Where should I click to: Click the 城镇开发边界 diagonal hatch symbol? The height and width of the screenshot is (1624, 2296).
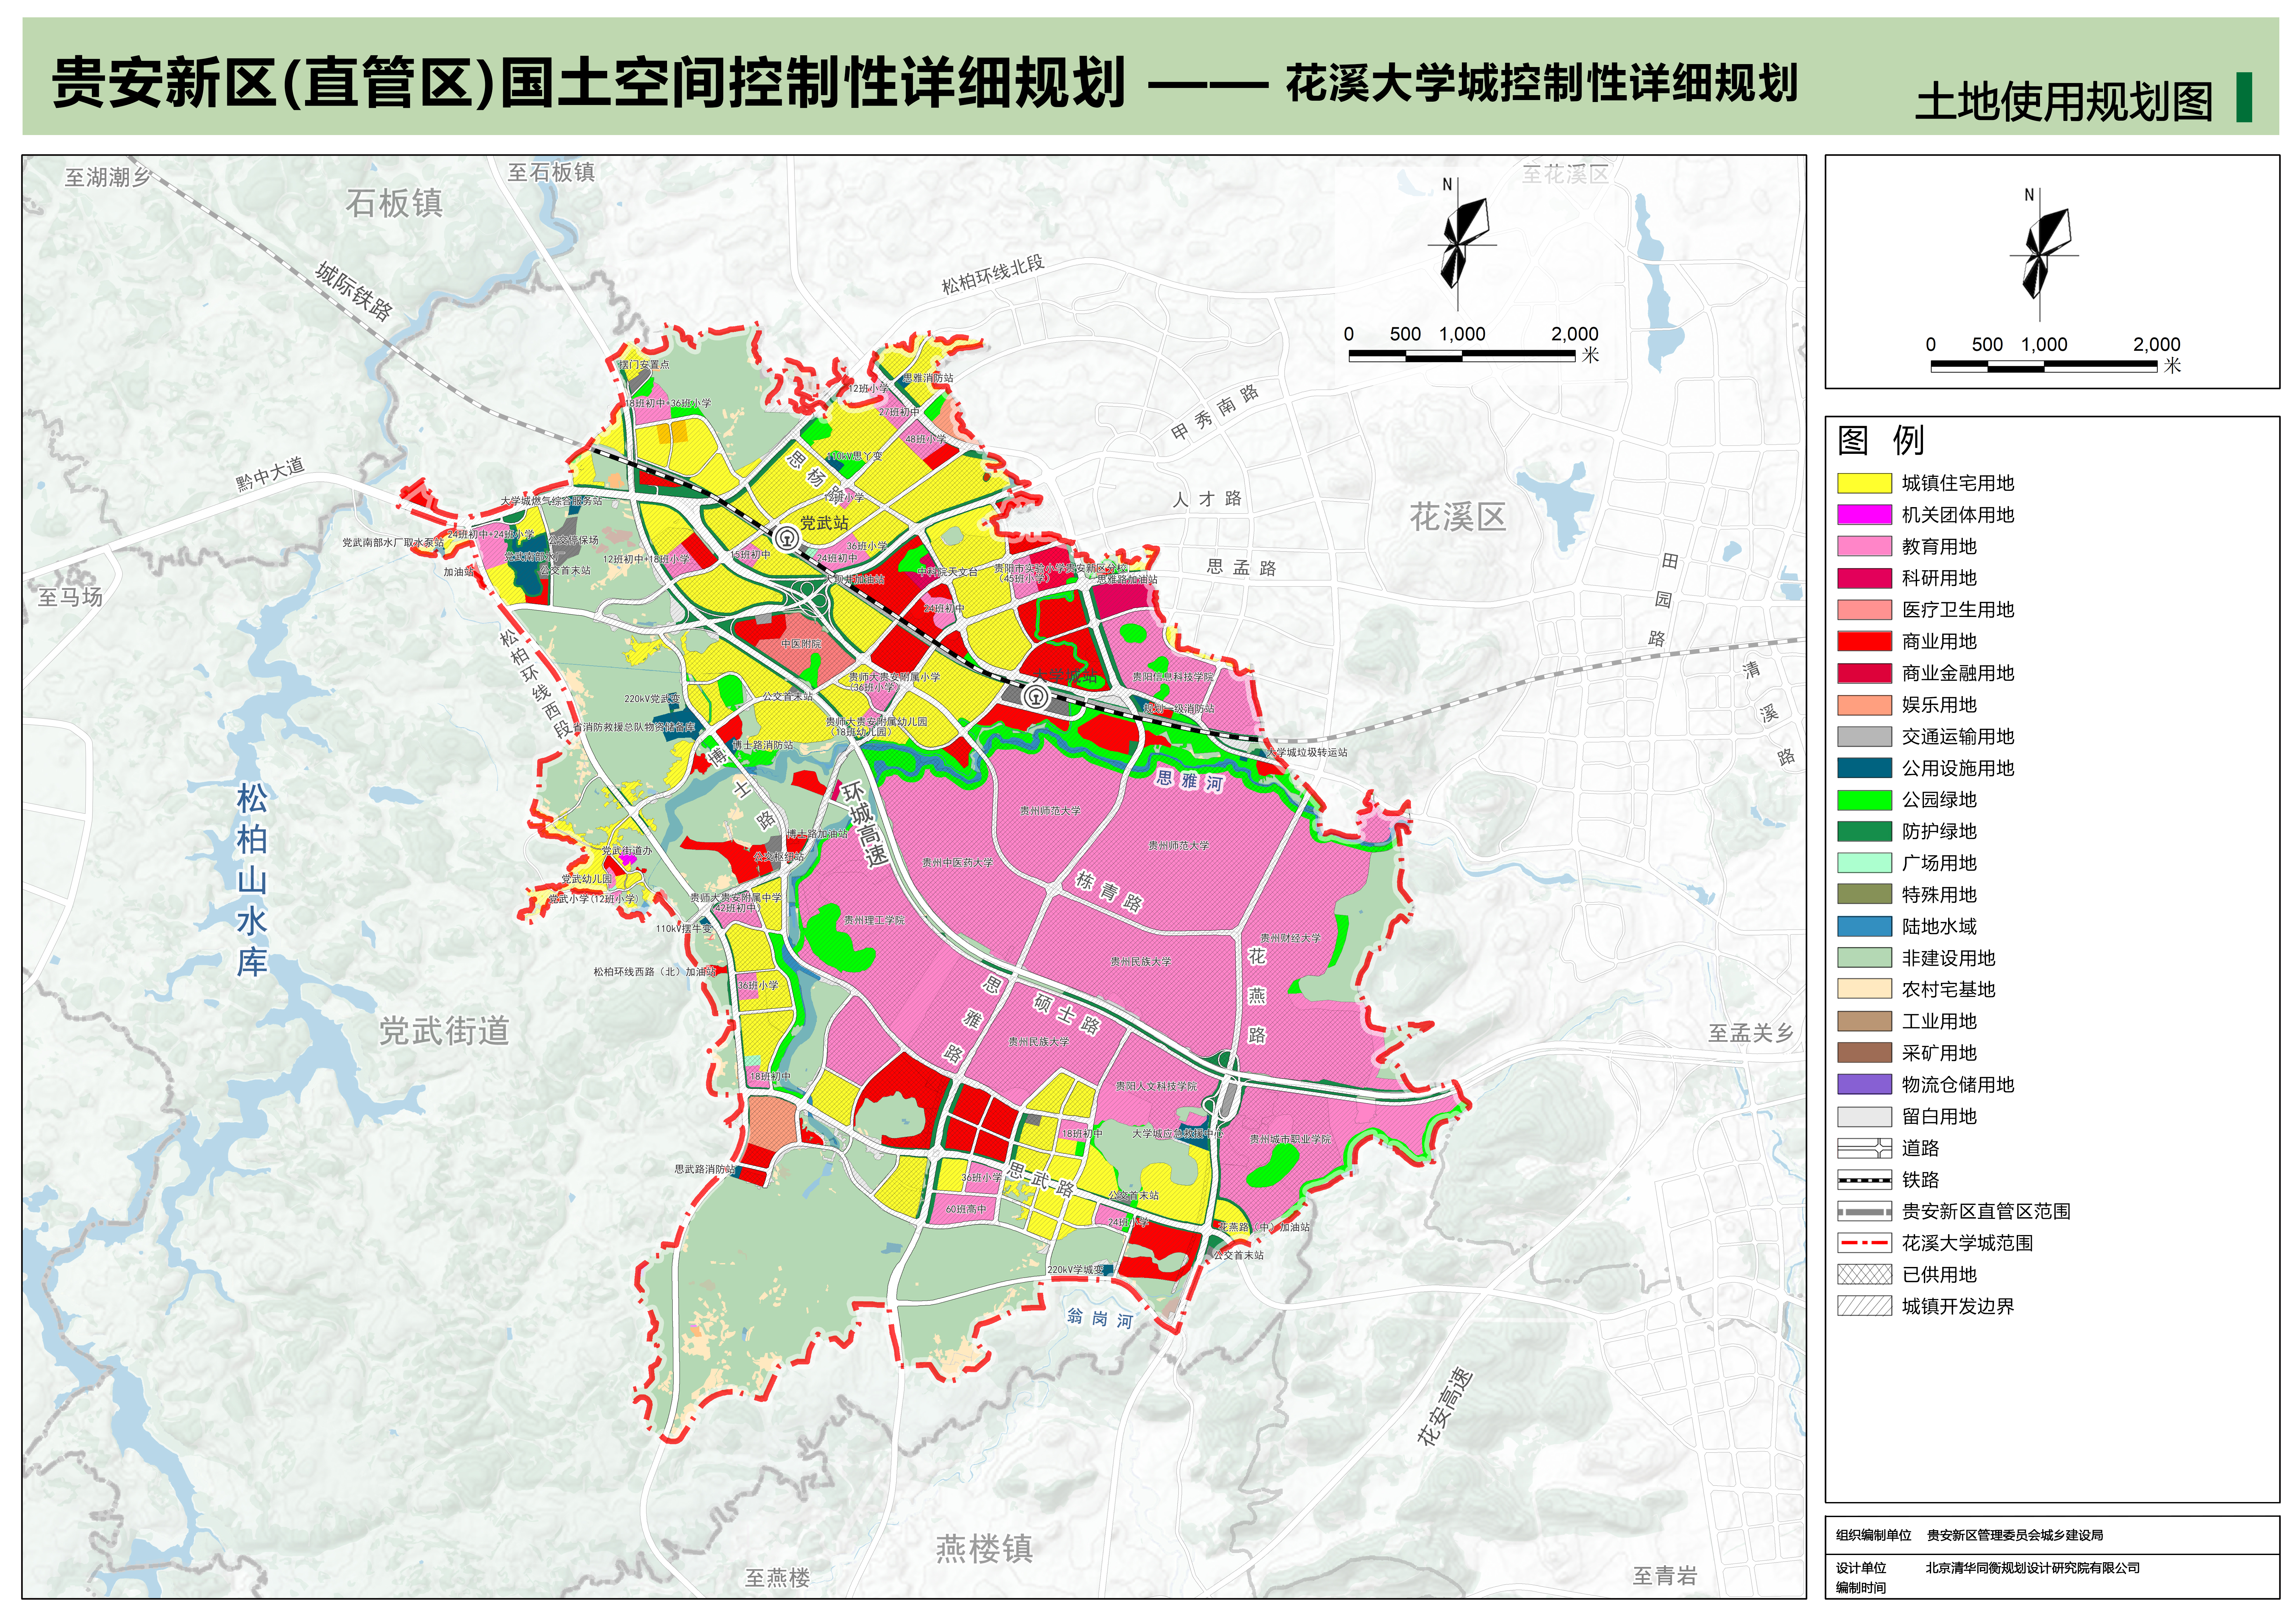(1864, 1306)
